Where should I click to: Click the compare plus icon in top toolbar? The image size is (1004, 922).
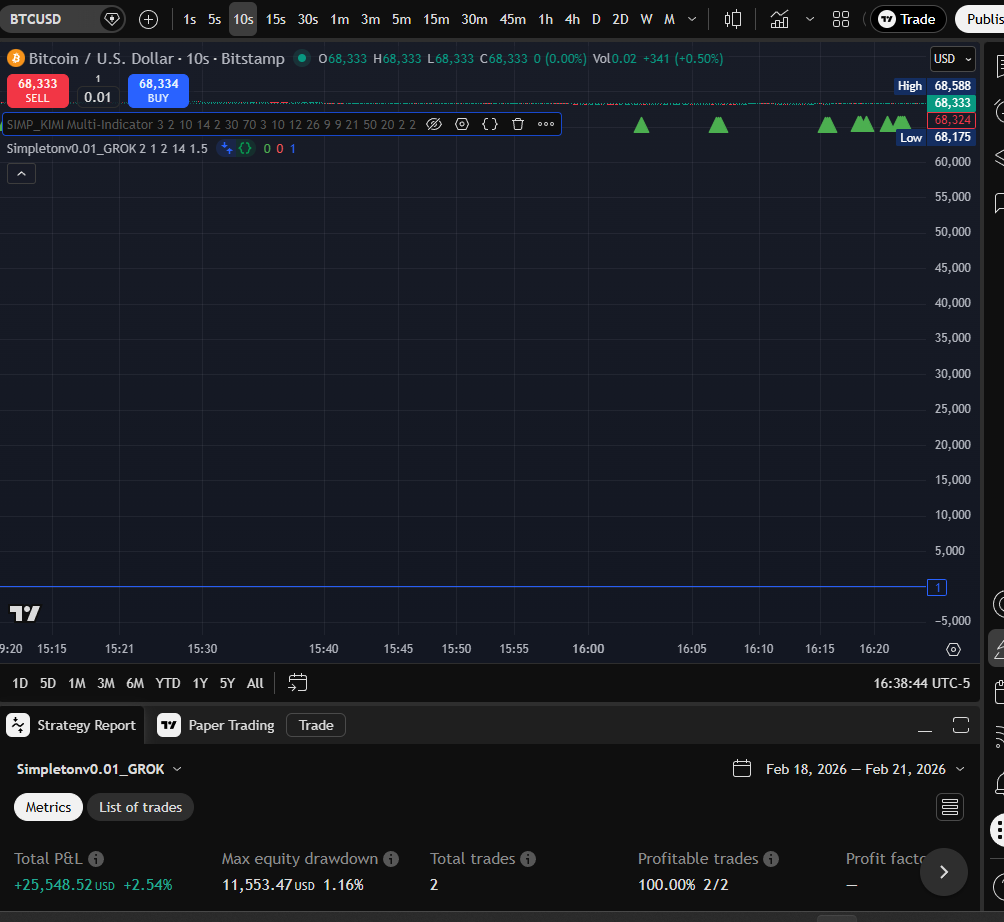tap(148, 19)
